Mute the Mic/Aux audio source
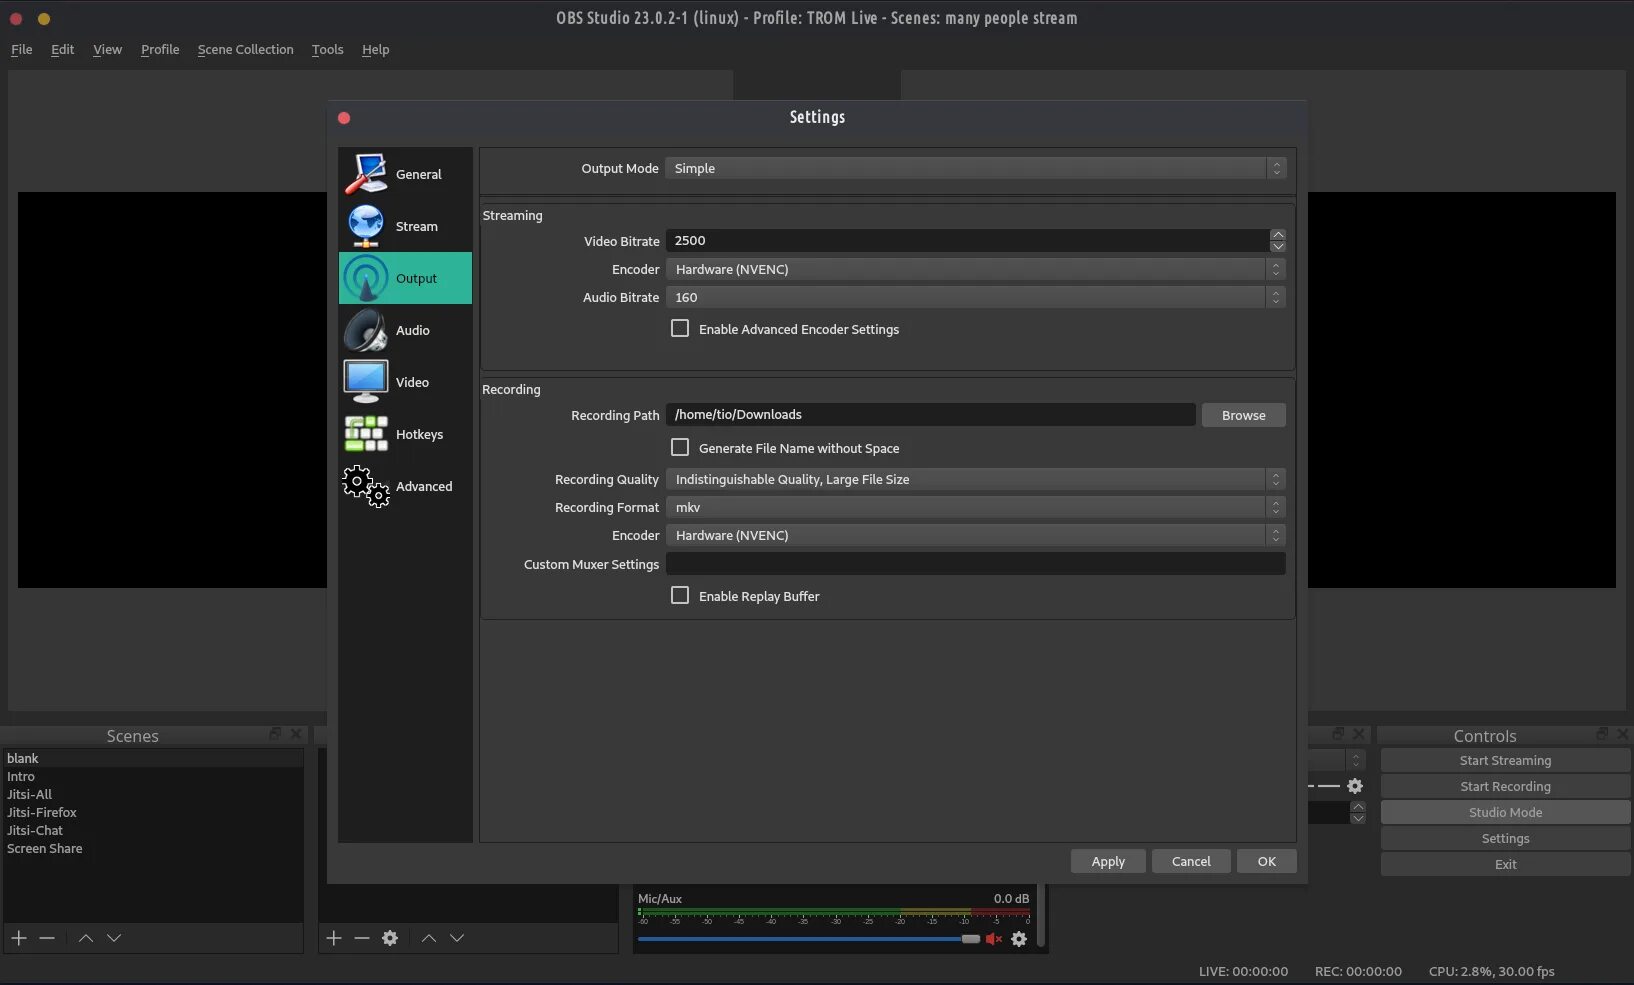 tap(993, 939)
